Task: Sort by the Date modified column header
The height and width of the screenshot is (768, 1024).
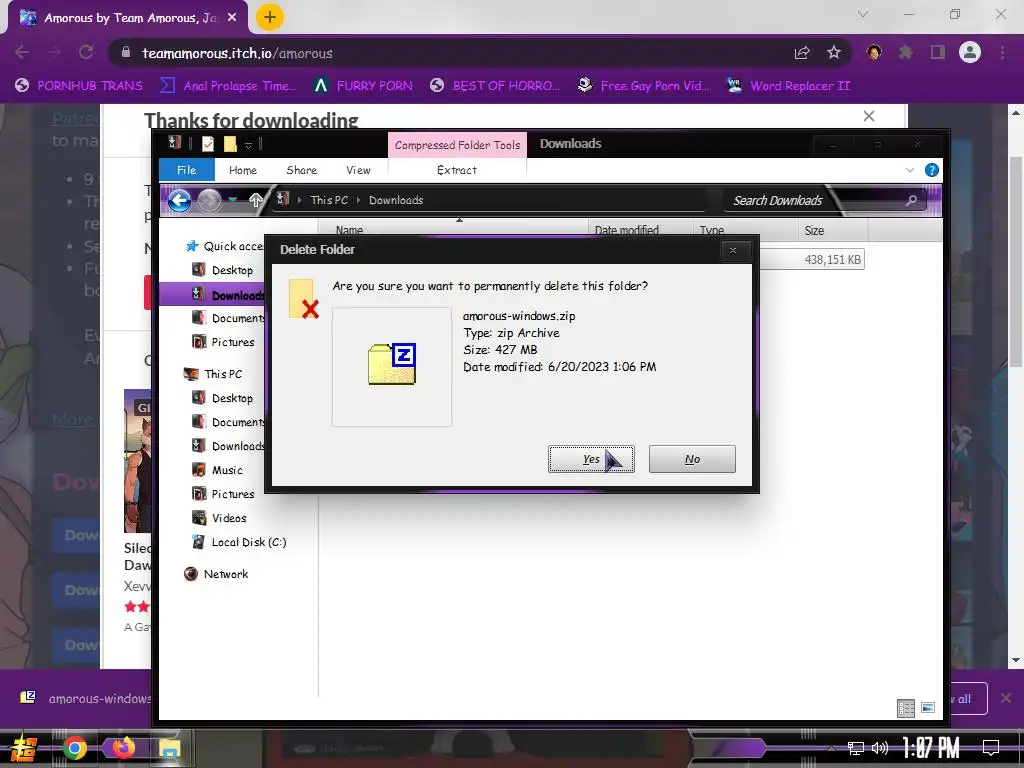Action: [x=640, y=231]
